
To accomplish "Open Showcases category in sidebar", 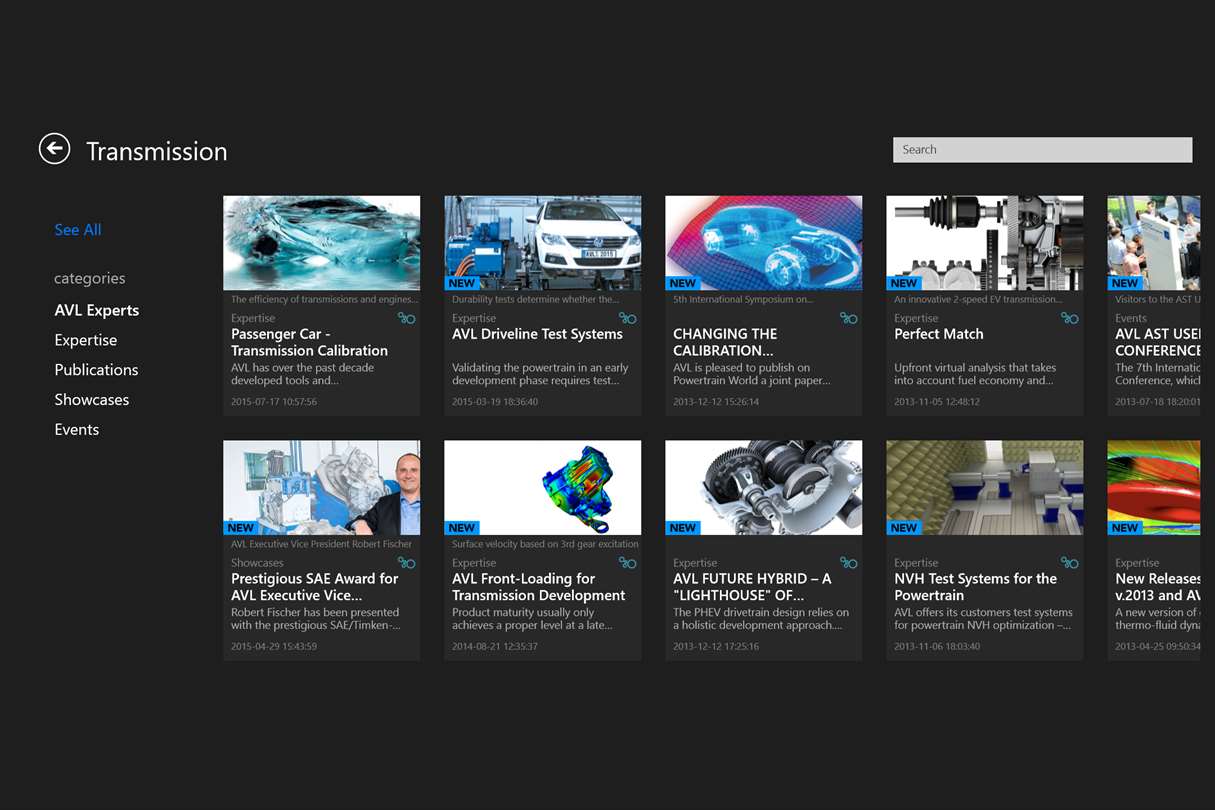I will tap(92, 400).
